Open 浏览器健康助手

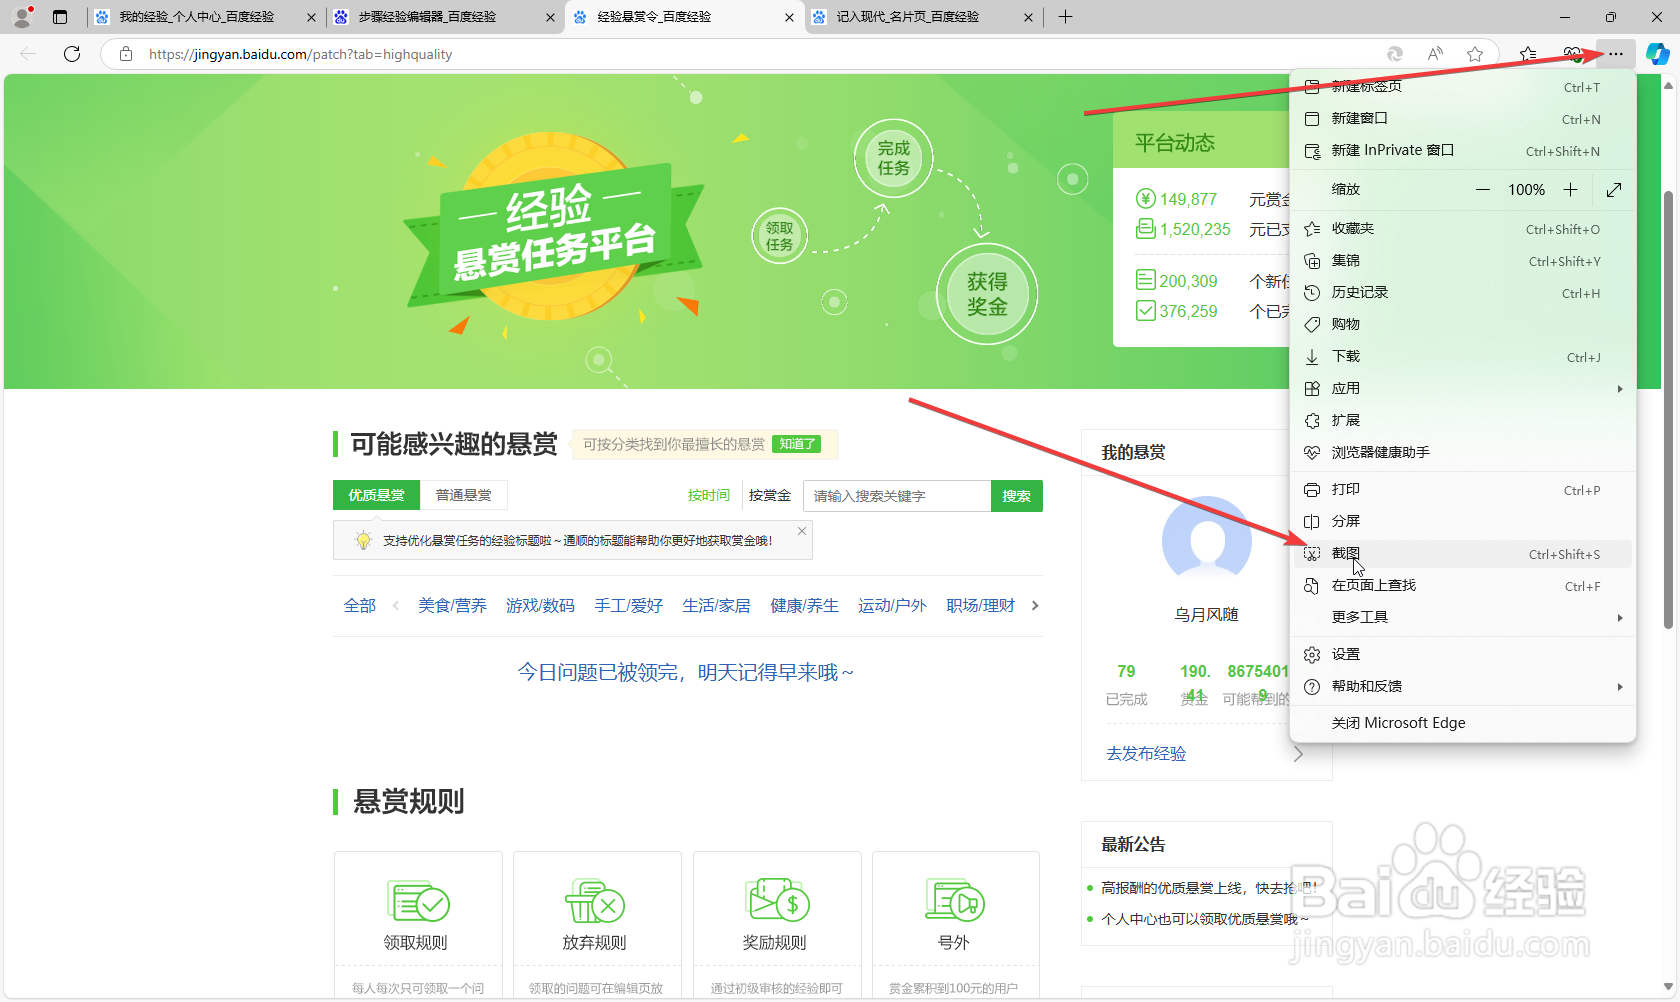pyautogui.click(x=1463, y=453)
